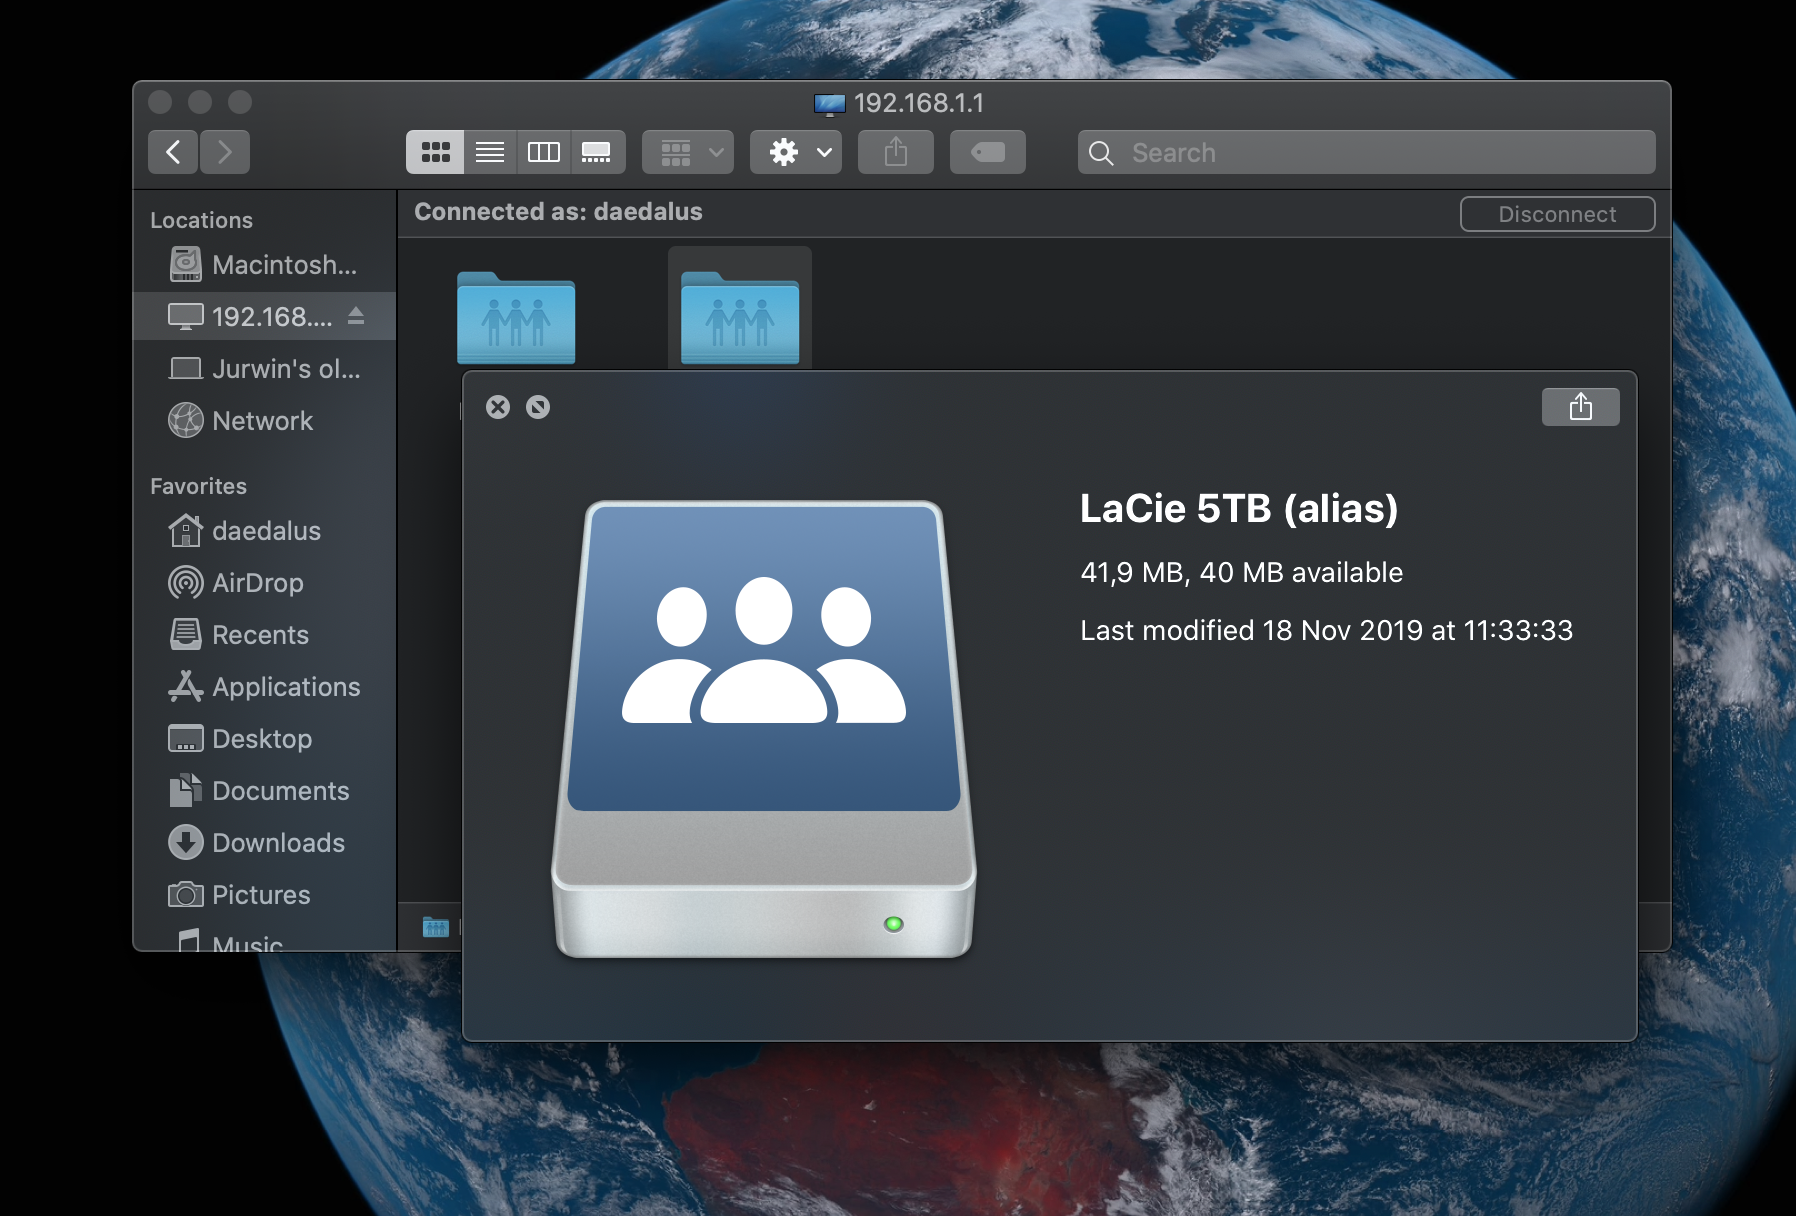
Task: Click the edit tags toolbar button
Action: pyautogui.click(x=988, y=152)
